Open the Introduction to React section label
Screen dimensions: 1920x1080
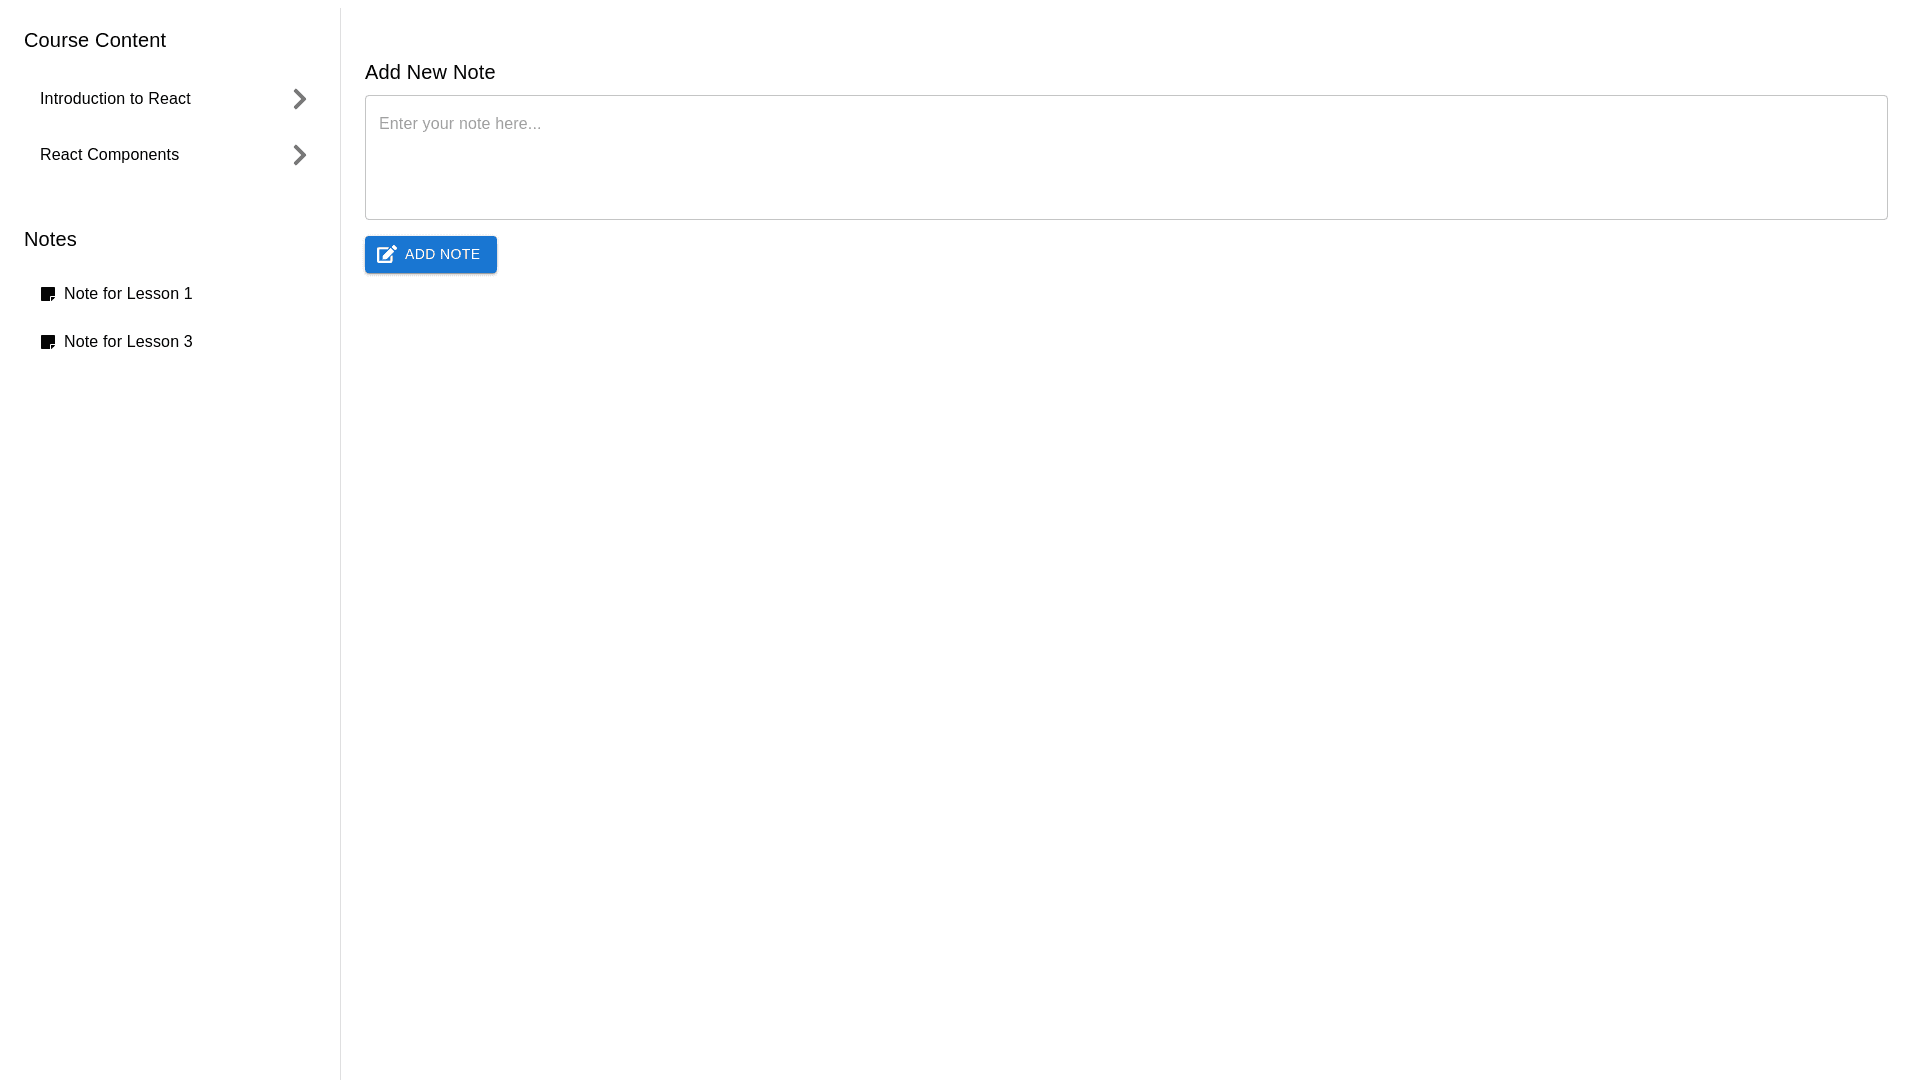115,99
